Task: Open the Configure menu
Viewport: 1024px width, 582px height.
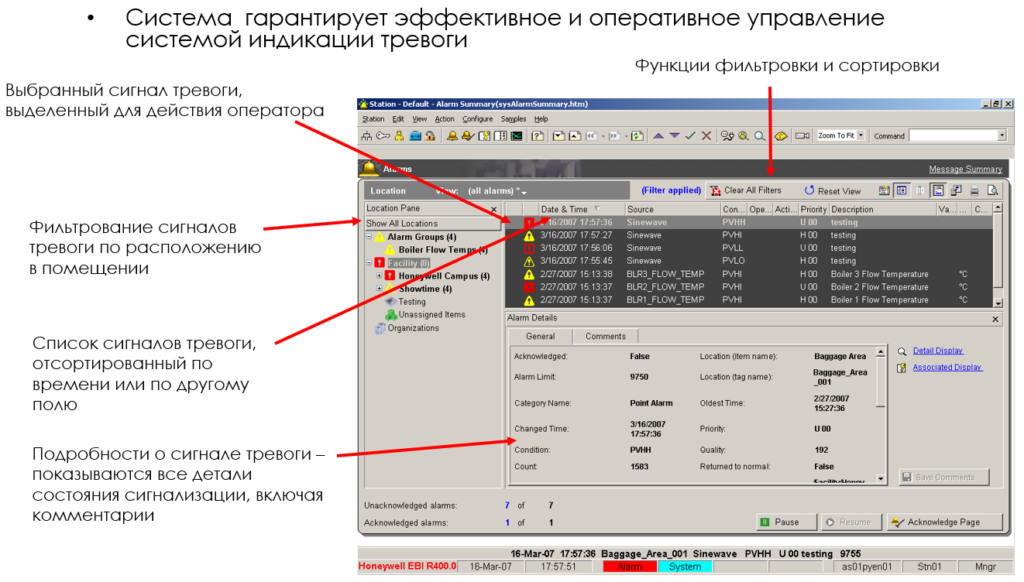Action: (477, 118)
